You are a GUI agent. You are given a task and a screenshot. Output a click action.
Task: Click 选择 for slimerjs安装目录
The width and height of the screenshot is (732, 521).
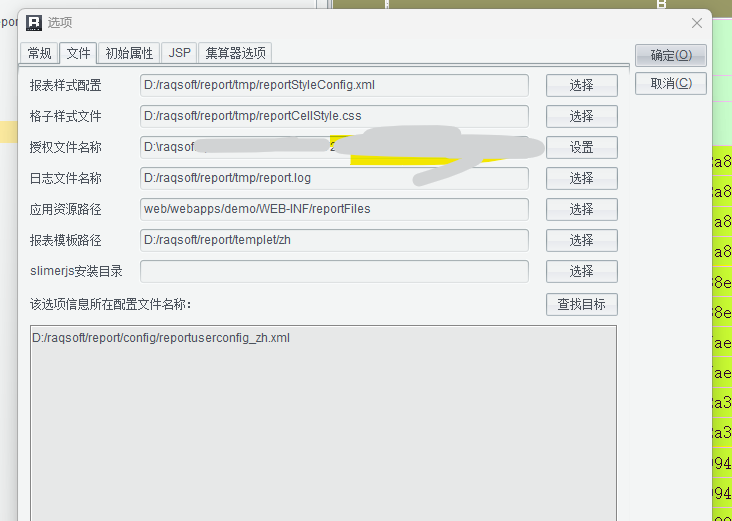pyautogui.click(x=582, y=271)
